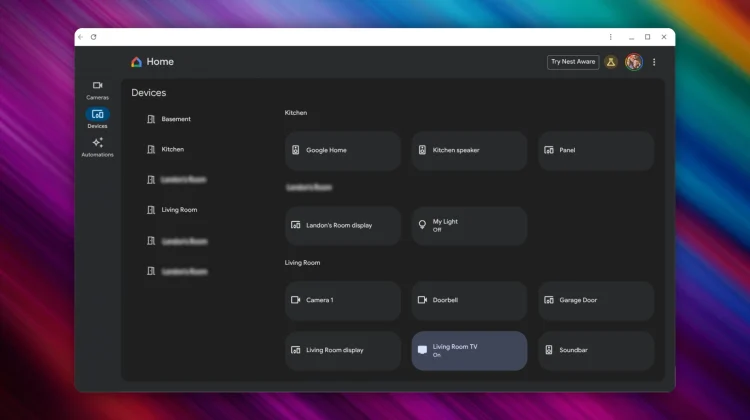Toggle the Living Room TV tile
Image resolution: width=750 pixels, height=420 pixels.
(x=469, y=351)
